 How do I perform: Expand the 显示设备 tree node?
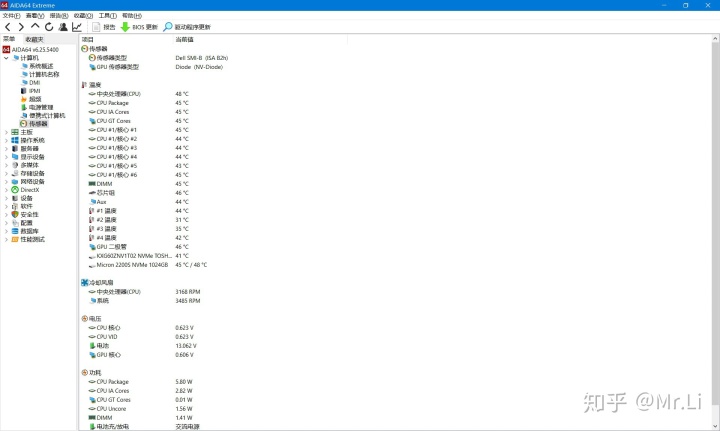coord(6,157)
